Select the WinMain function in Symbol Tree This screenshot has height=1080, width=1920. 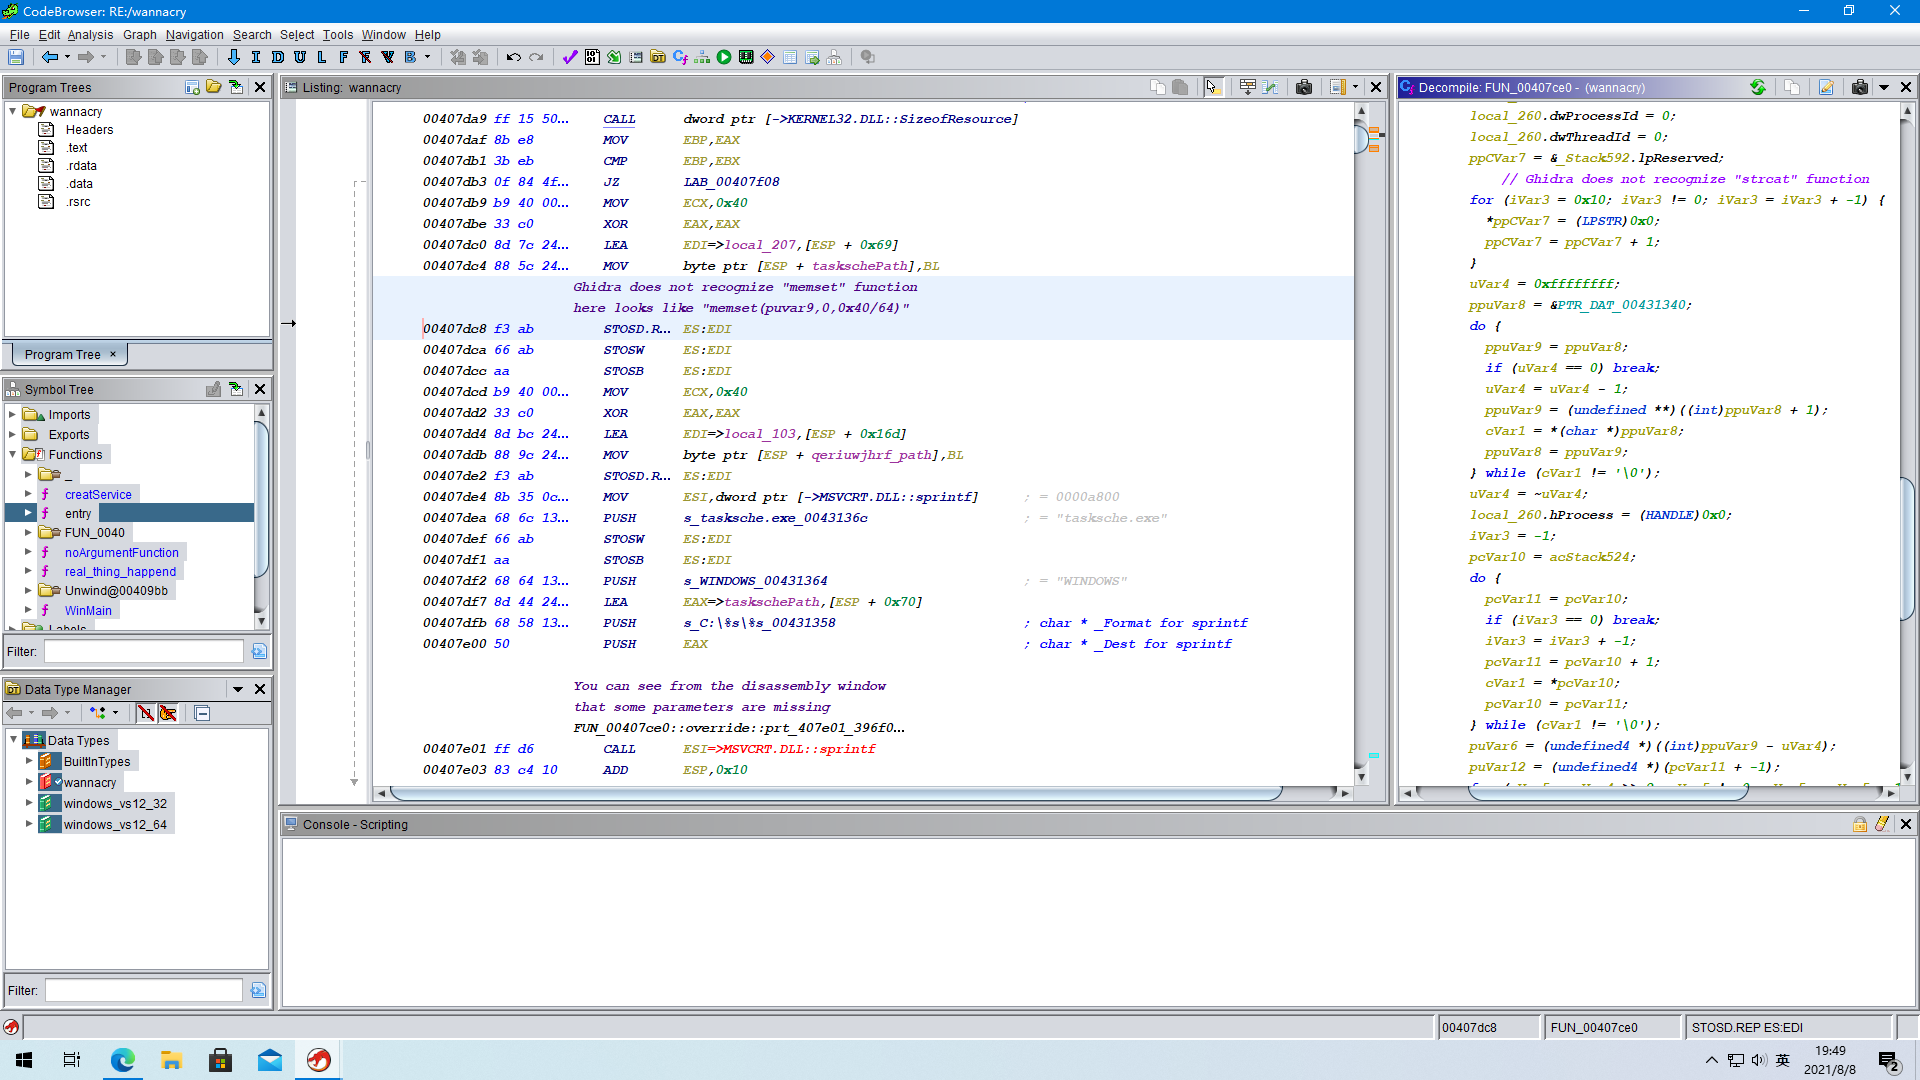click(88, 610)
